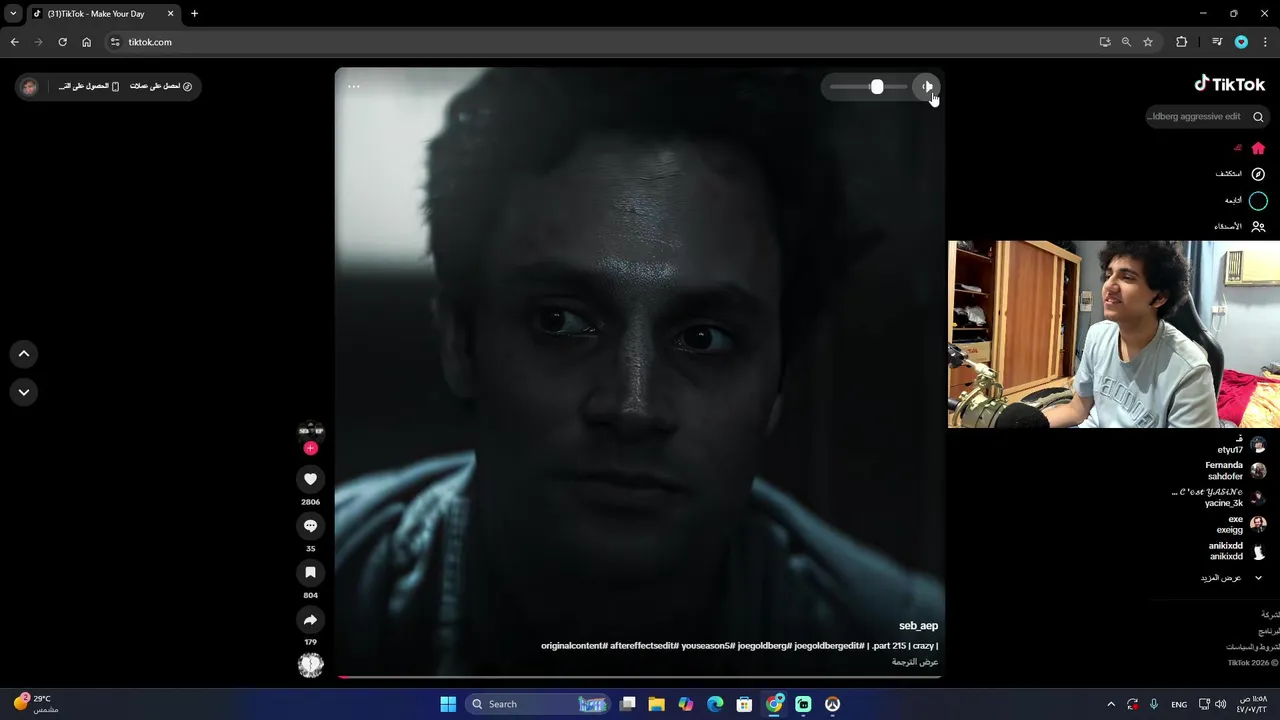Click the #aftereffectsedit hashtag

point(645,646)
